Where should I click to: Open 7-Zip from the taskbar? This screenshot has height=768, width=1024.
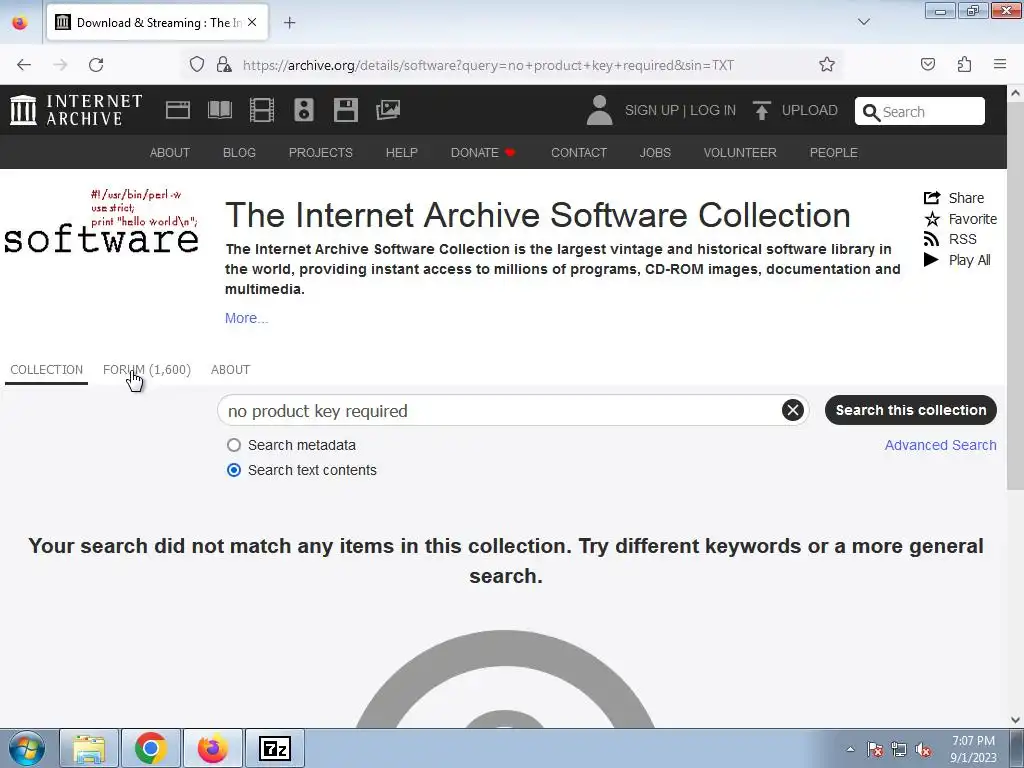[275, 748]
